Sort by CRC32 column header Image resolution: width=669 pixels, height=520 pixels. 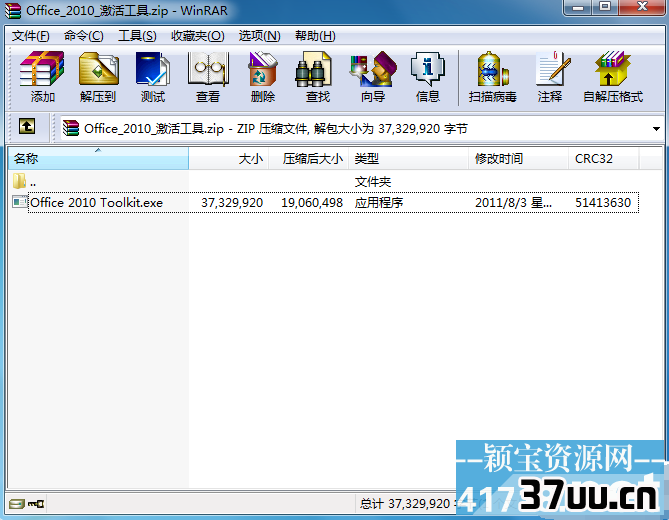coord(604,159)
